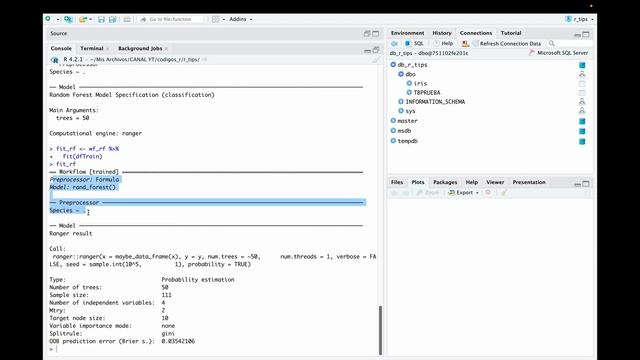Open the Addins dropdown menu
Viewport: 640px width, 360px height.
pos(240,19)
